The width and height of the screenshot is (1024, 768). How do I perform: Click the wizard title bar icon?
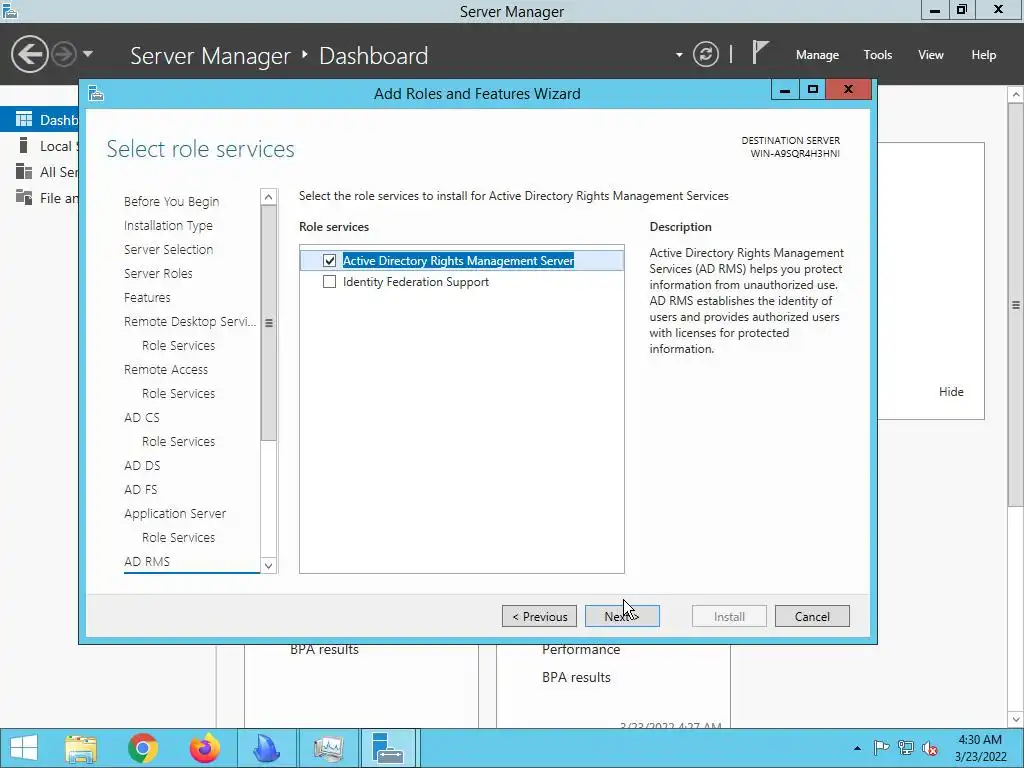click(x=96, y=93)
